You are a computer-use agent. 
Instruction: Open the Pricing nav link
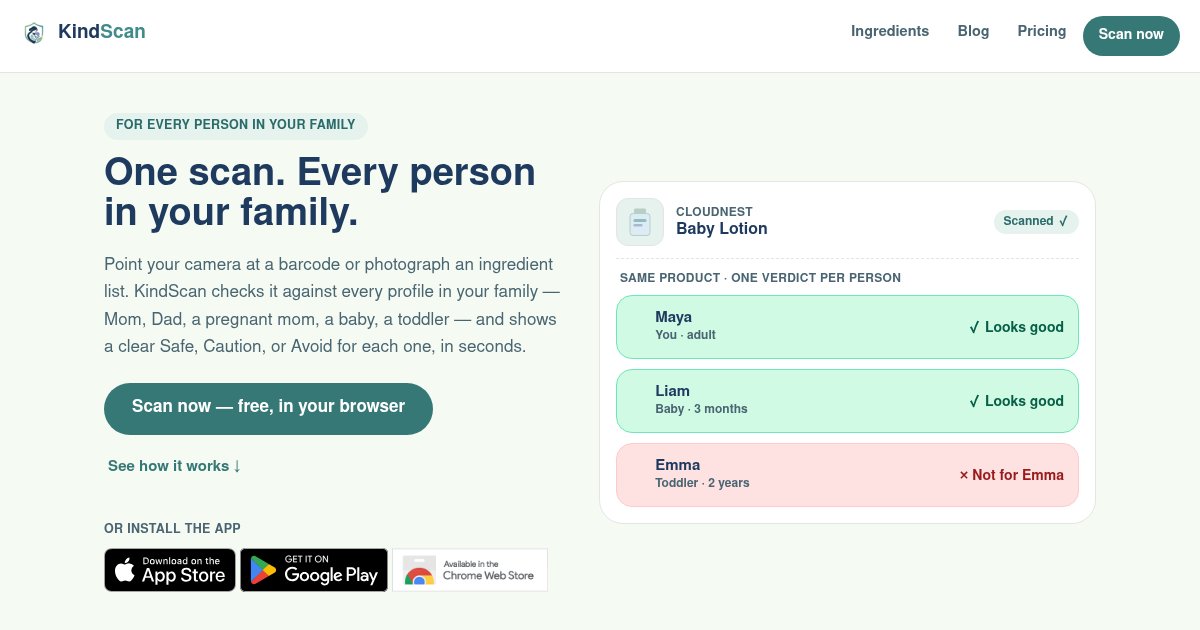(1042, 31)
